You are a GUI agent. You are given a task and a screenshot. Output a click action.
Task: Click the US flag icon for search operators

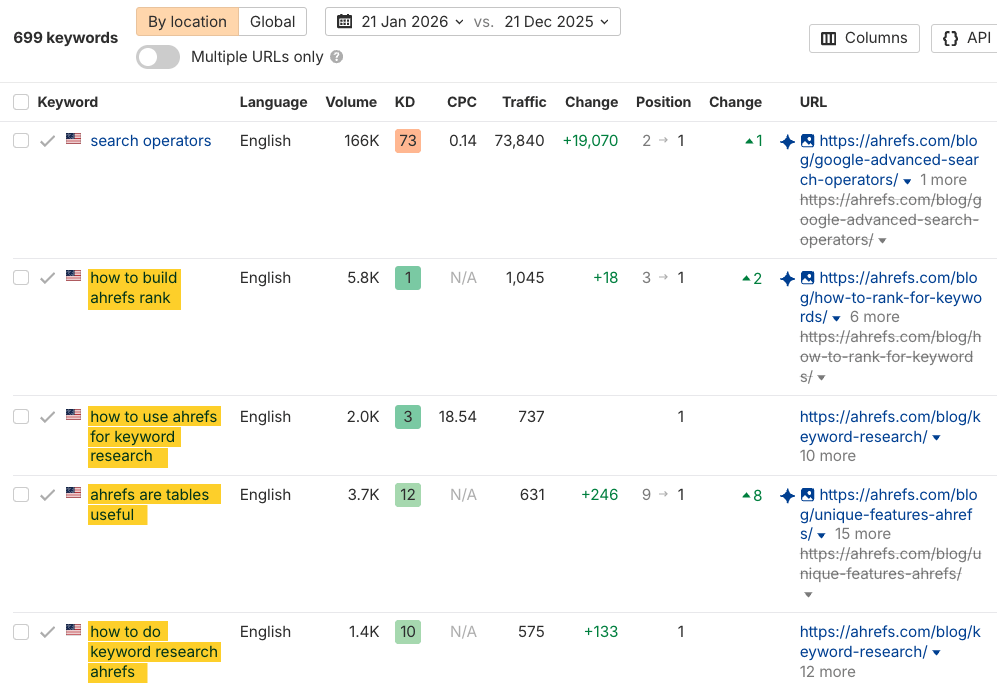click(72, 140)
